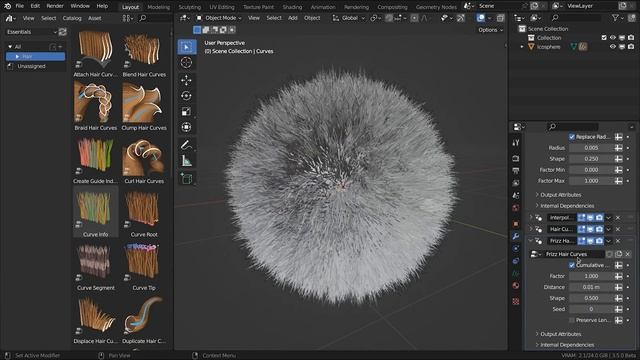The height and width of the screenshot is (360, 640).
Task: Select the Add Cube tool
Action: [187, 178]
